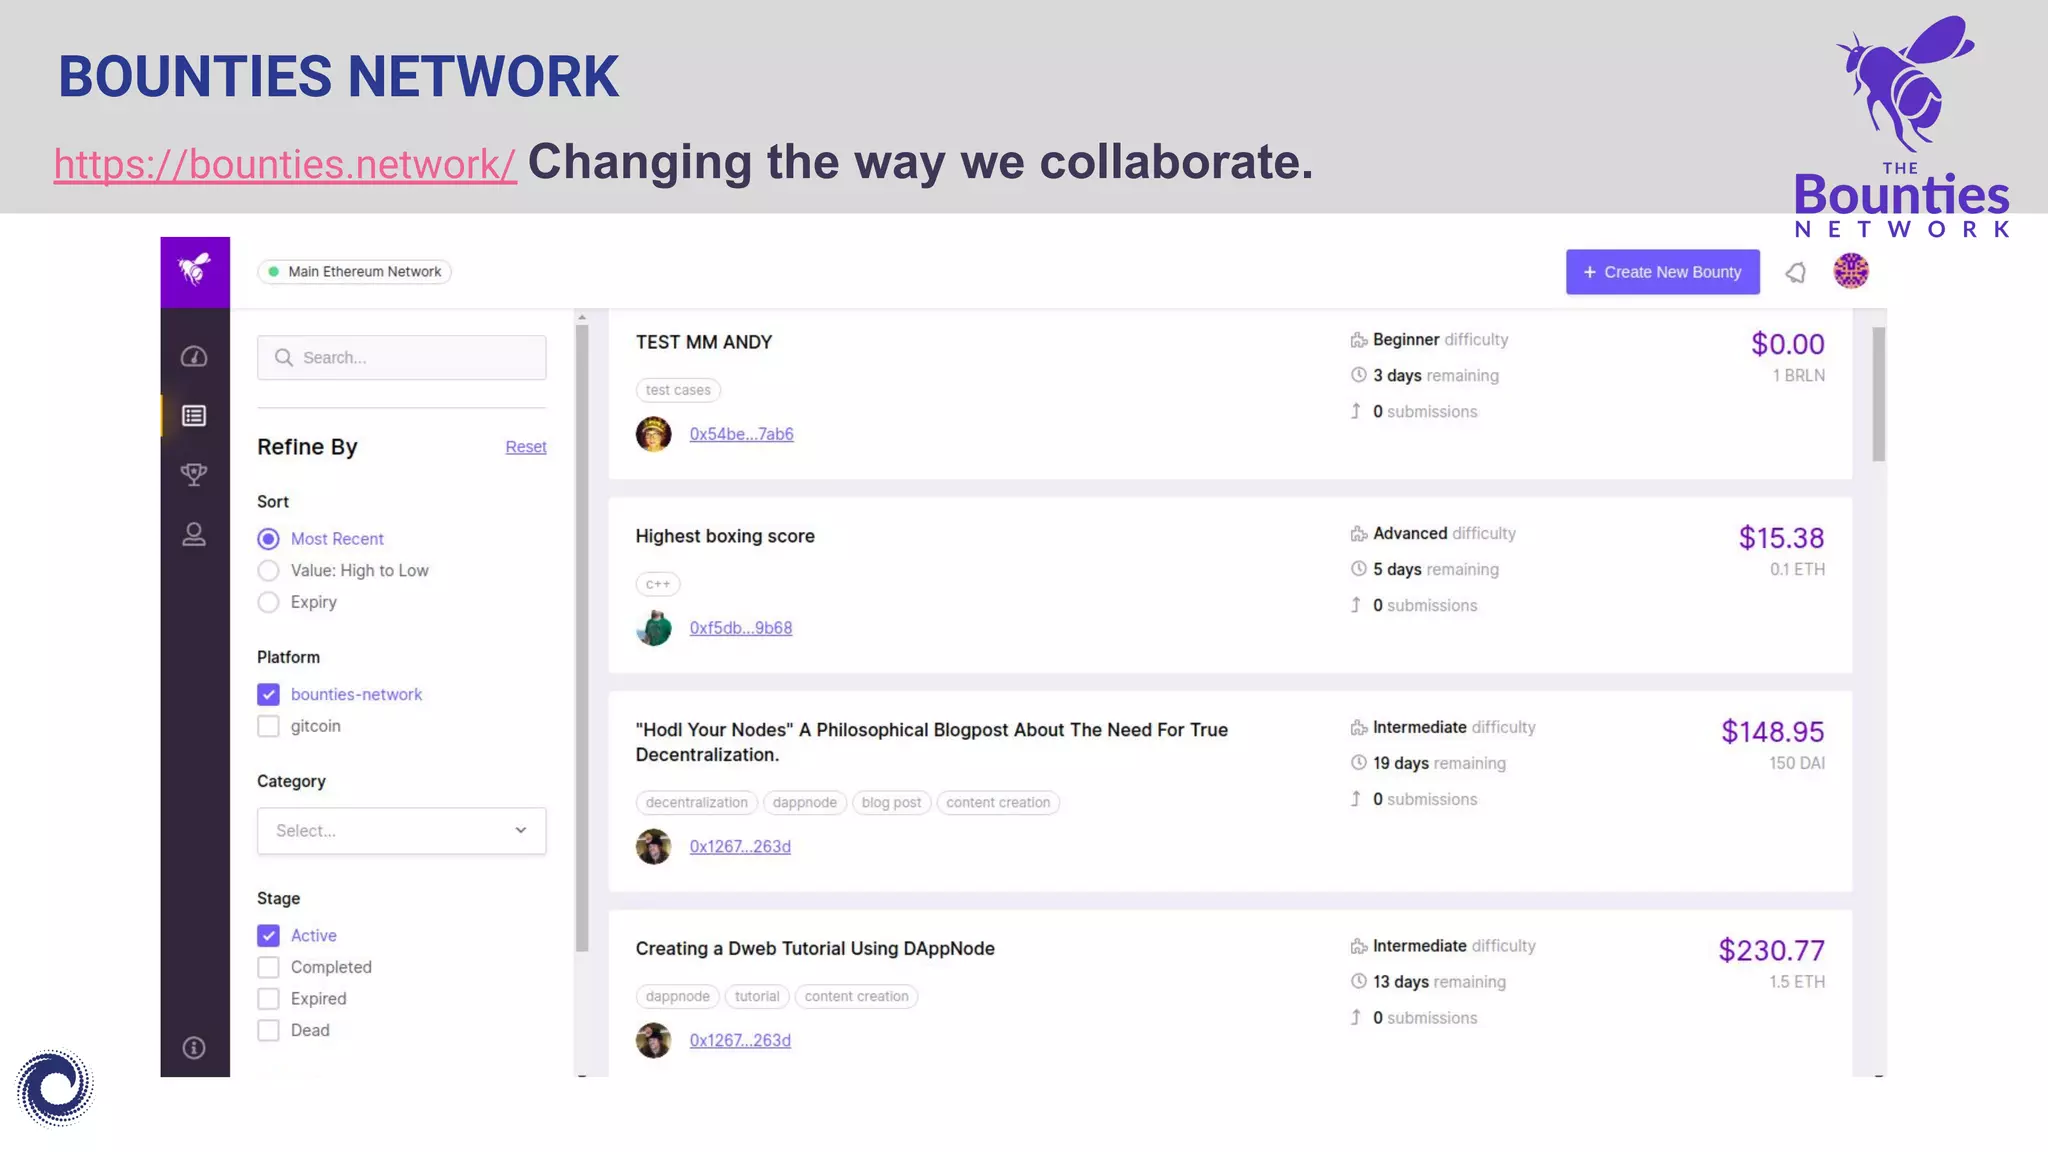Viewport: 2048px width, 1152px height.
Task: Open the leaderboard trophy icon
Action: pyautogui.click(x=194, y=475)
